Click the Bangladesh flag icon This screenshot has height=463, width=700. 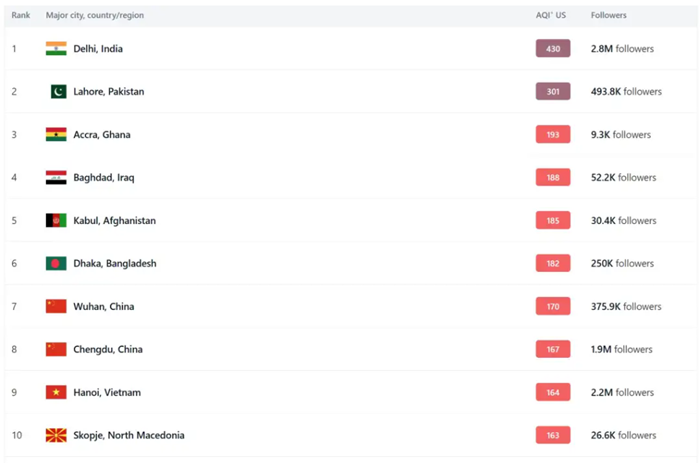[x=56, y=264]
